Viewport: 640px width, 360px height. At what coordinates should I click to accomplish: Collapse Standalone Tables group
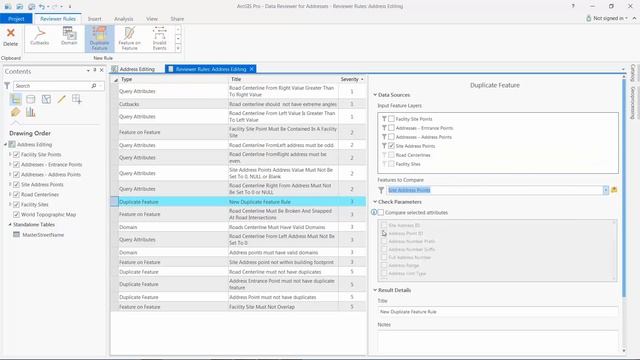pyautogui.click(x=10, y=224)
